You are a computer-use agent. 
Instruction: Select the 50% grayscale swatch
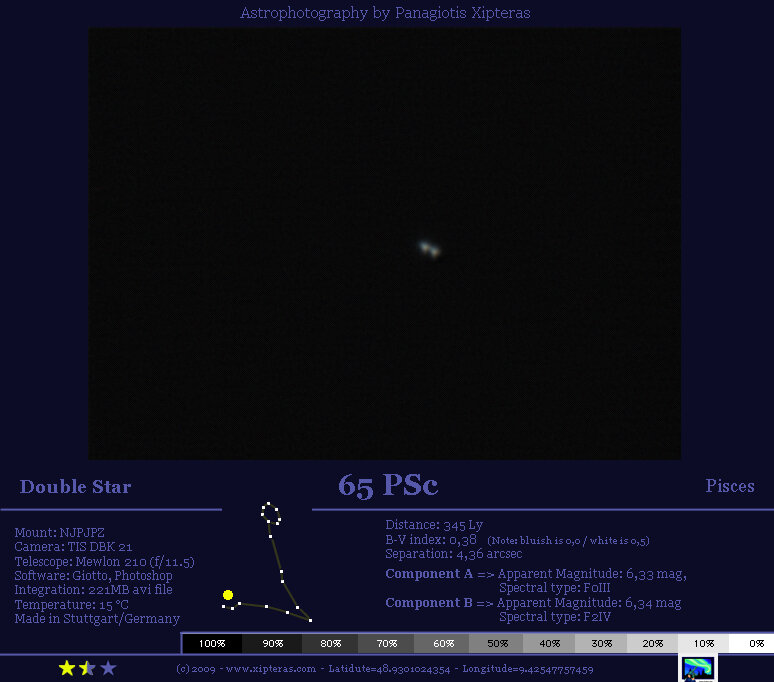496,644
